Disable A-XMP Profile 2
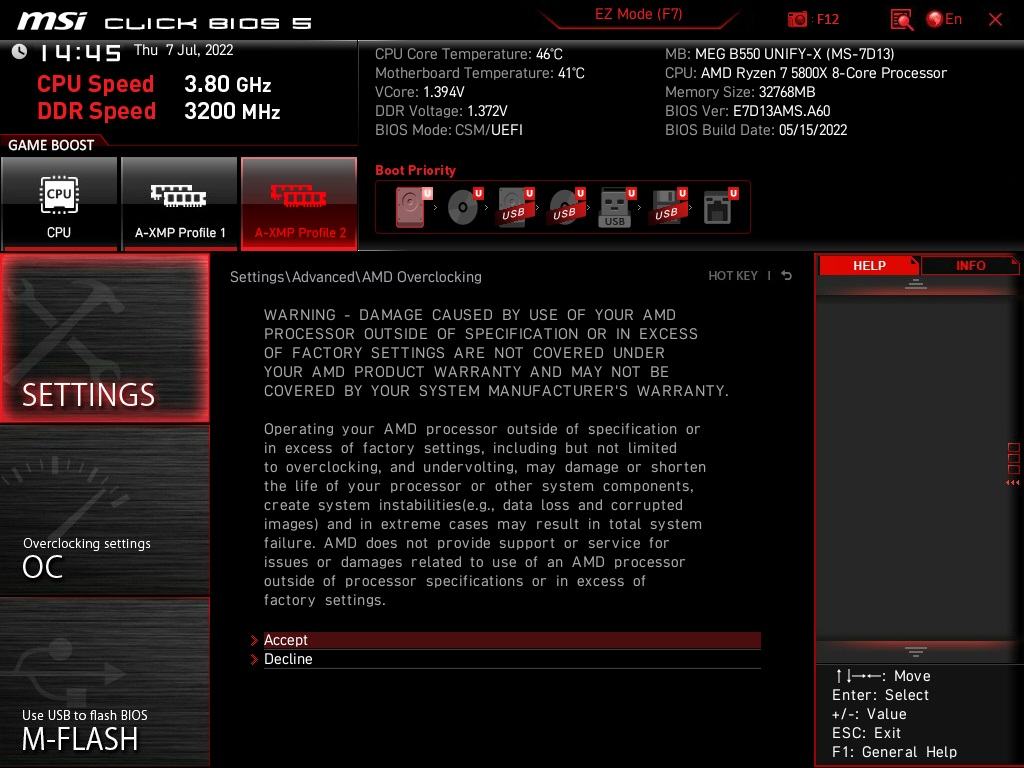Screen dimensions: 1024x768 pos(299,203)
